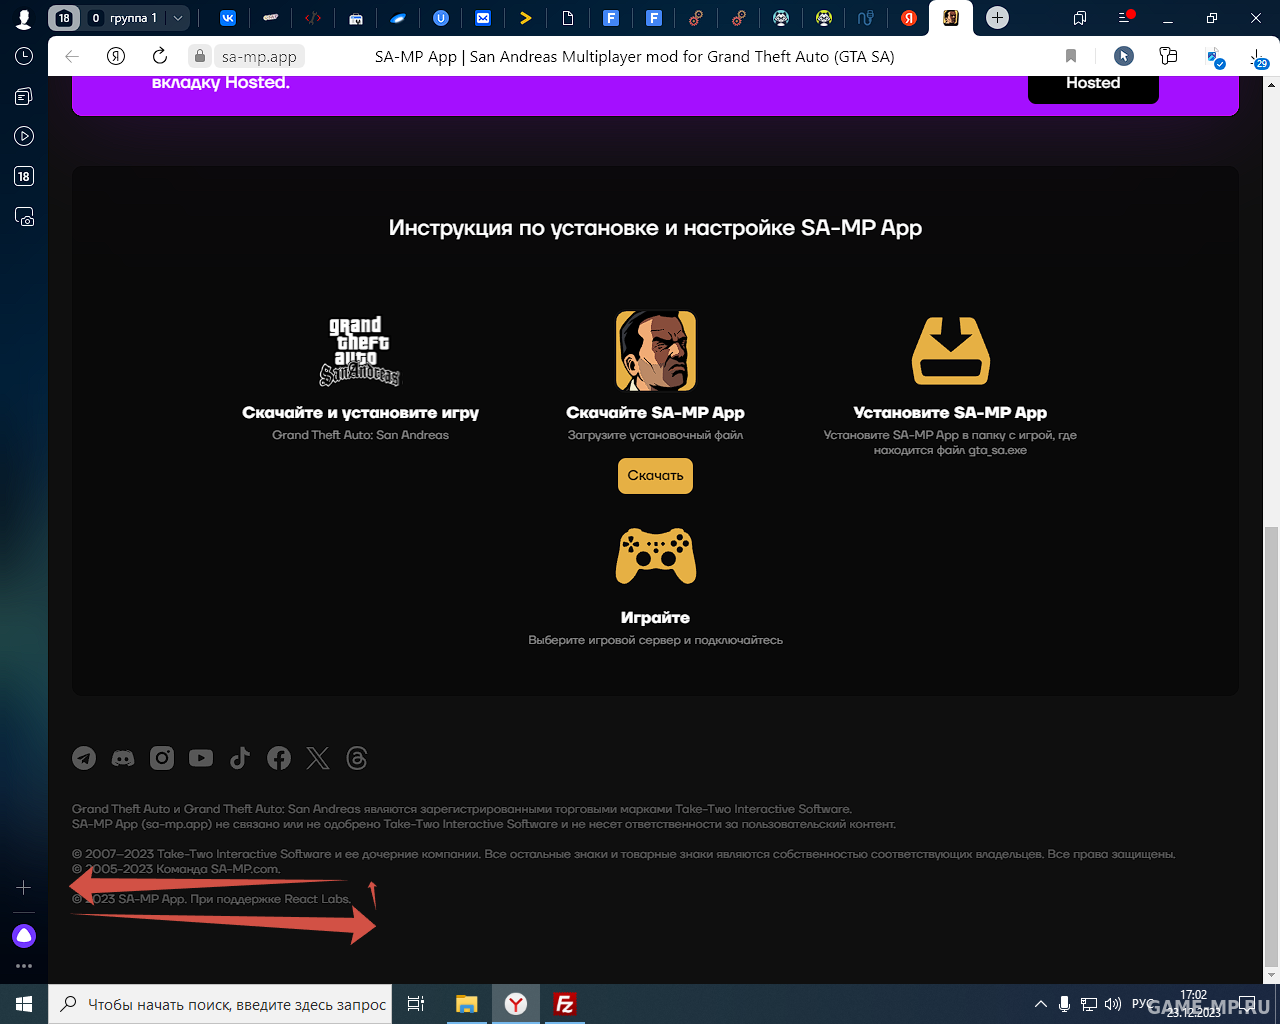Go back with the back arrow

pyautogui.click(x=72, y=57)
